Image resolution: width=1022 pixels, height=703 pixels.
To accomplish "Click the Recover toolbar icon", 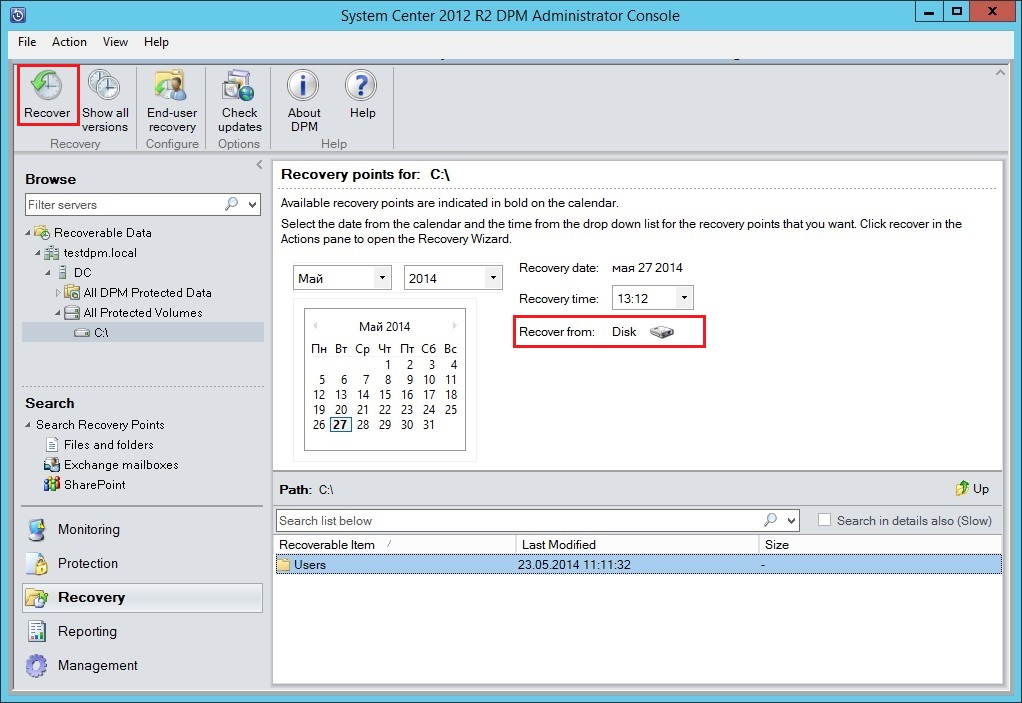I will point(47,86).
